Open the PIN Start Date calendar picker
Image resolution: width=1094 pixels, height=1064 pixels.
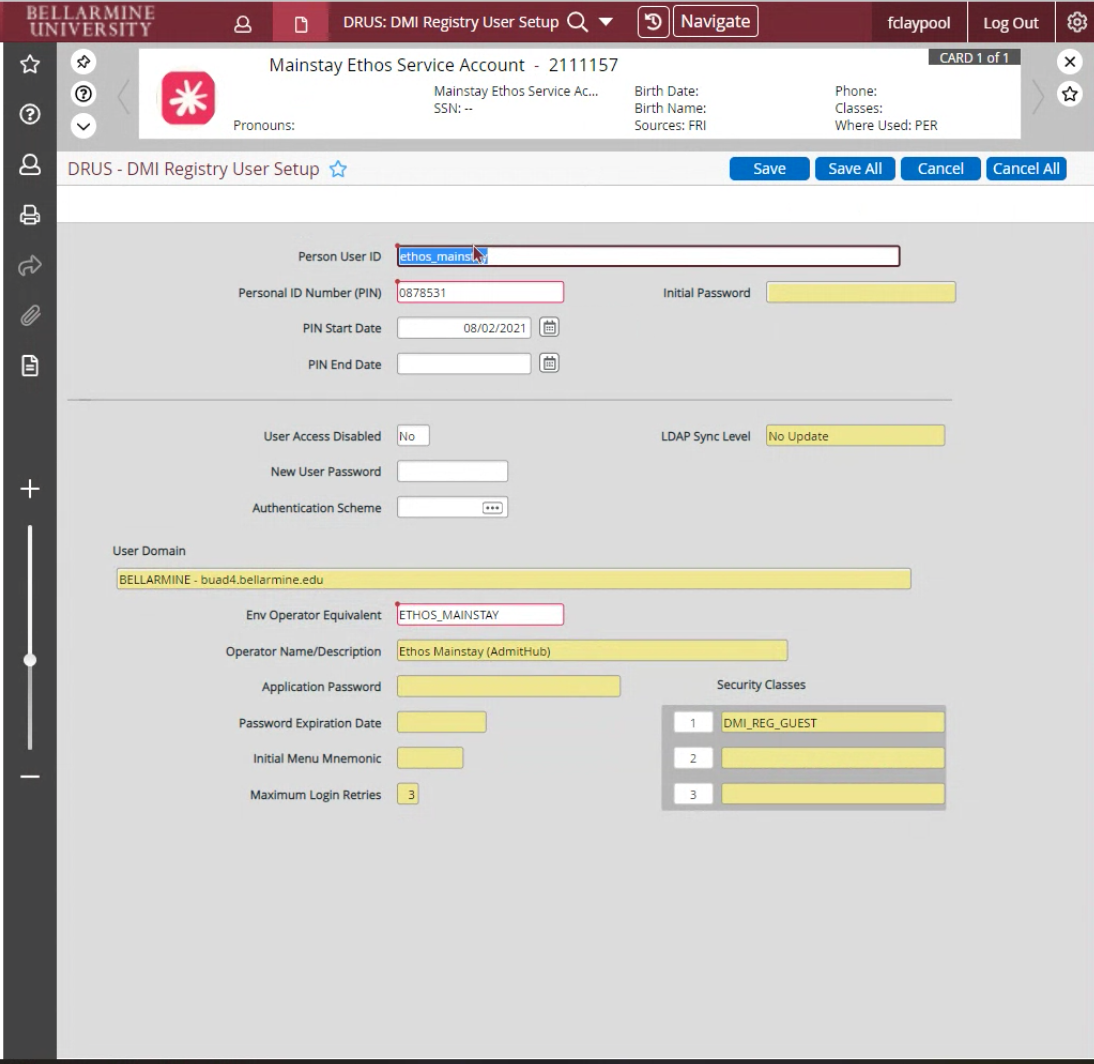549,327
